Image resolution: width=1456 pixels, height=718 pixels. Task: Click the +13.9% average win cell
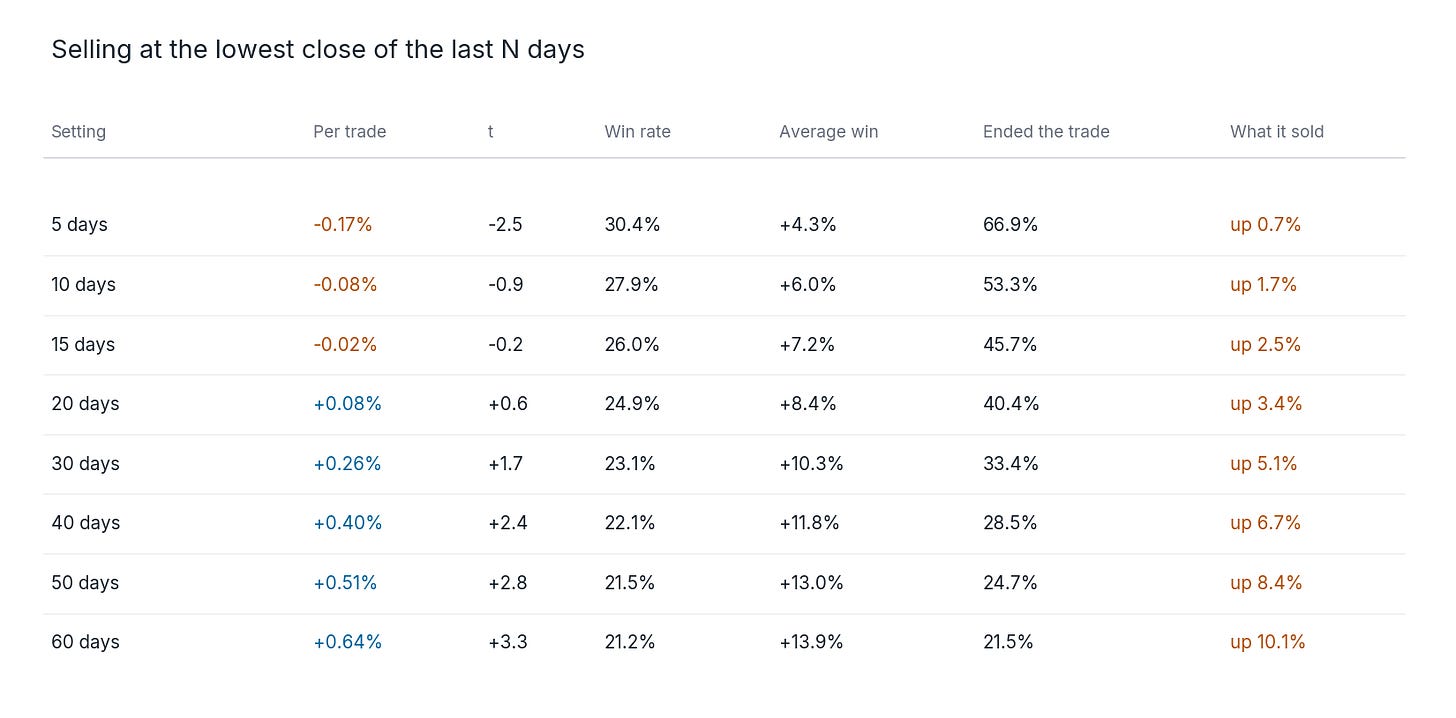811,642
